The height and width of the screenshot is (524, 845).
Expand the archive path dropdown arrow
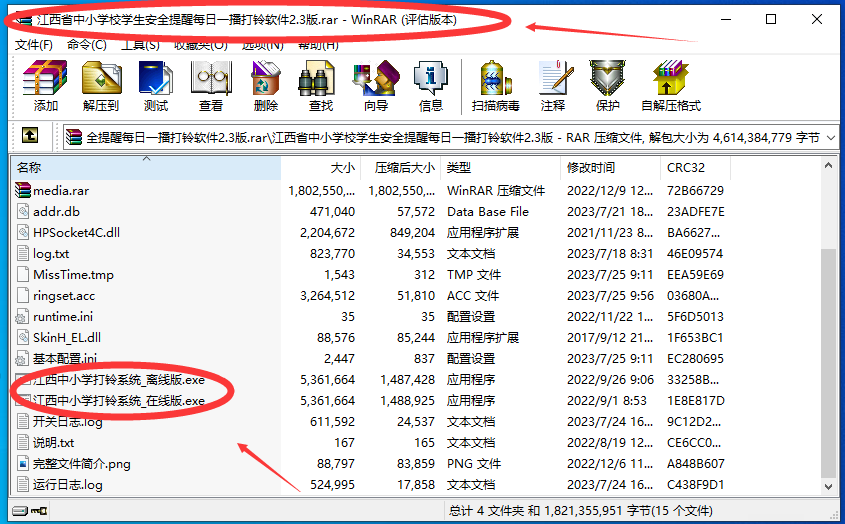click(x=831, y=138)
